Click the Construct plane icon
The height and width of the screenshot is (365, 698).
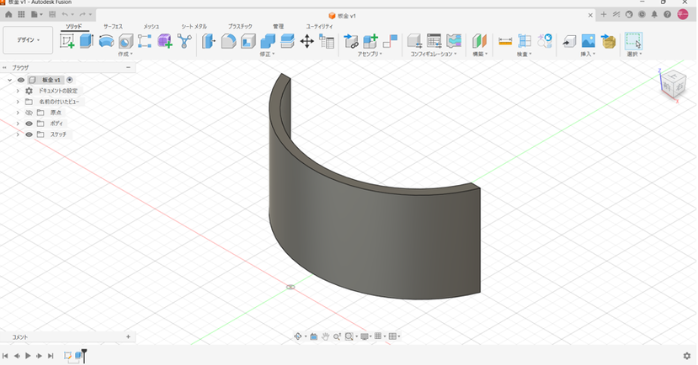(x=479, y=41)
